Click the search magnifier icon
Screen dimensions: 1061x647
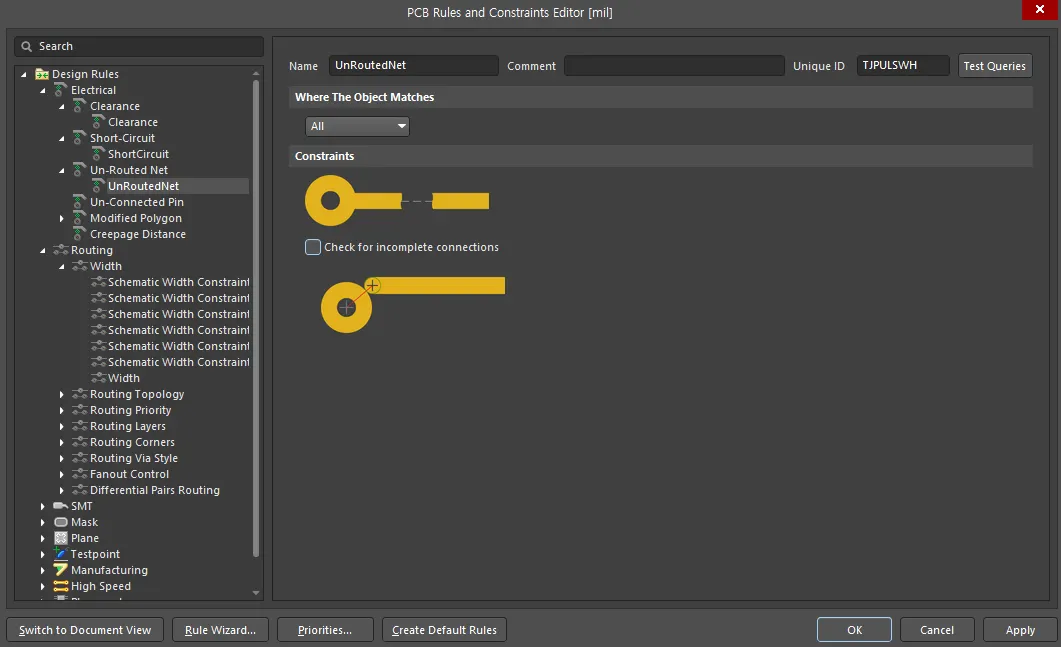pyautogui.click(x=26, y=47)
